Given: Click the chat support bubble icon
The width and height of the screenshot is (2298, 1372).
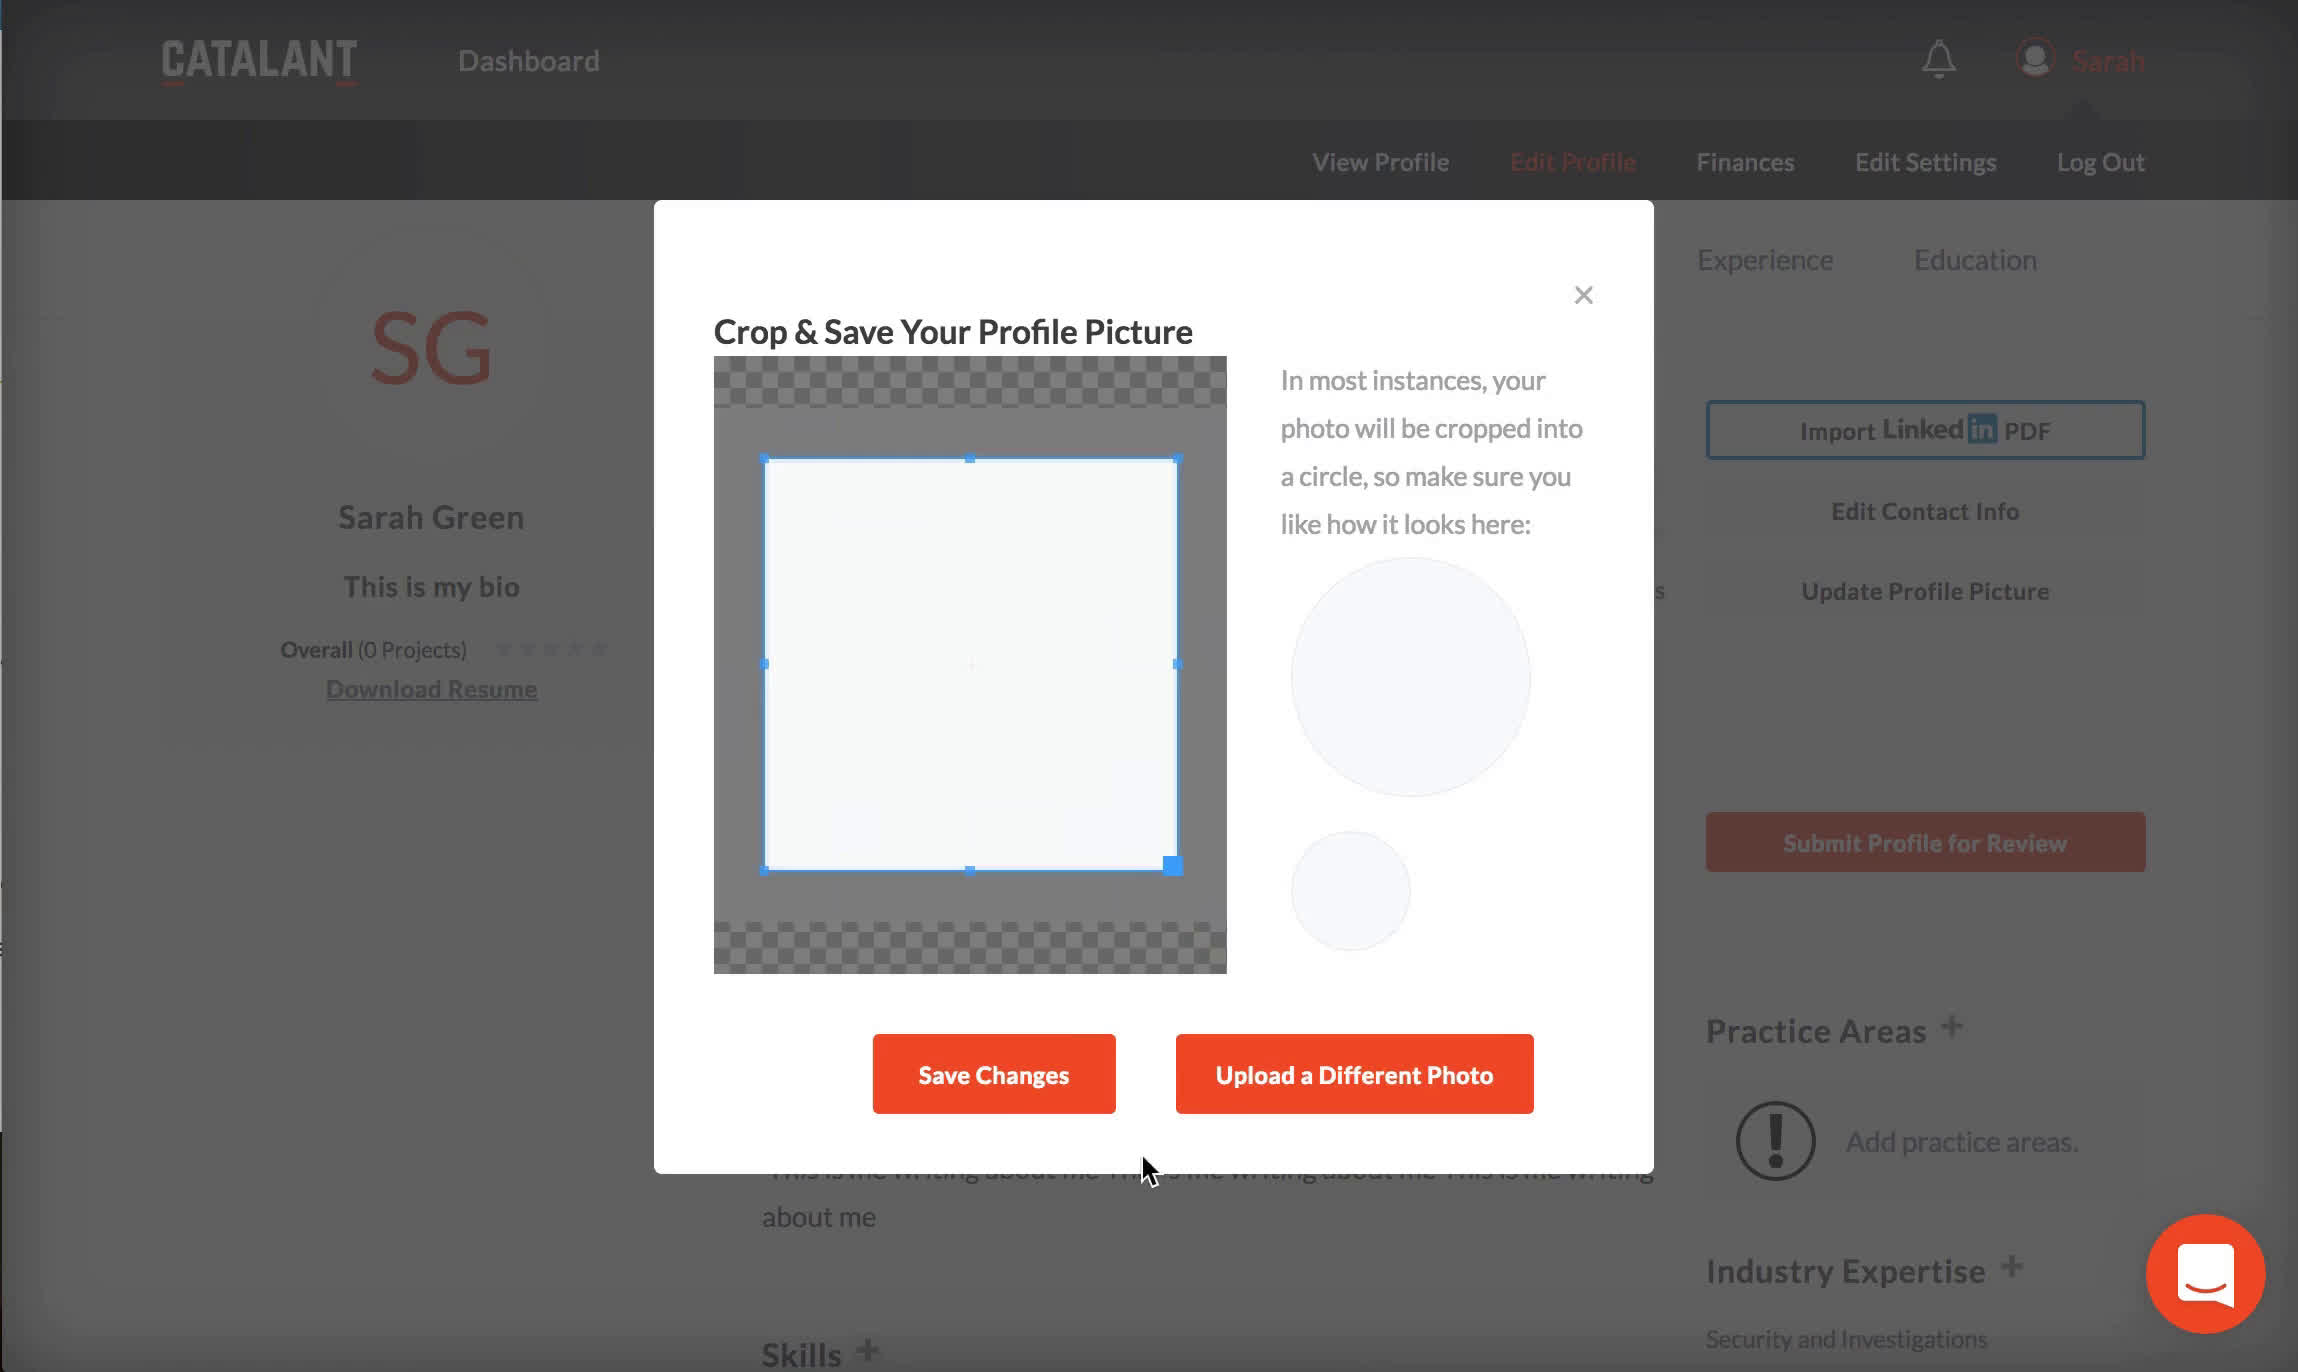Looking at the screenshot, I should pos(2207,1274).
